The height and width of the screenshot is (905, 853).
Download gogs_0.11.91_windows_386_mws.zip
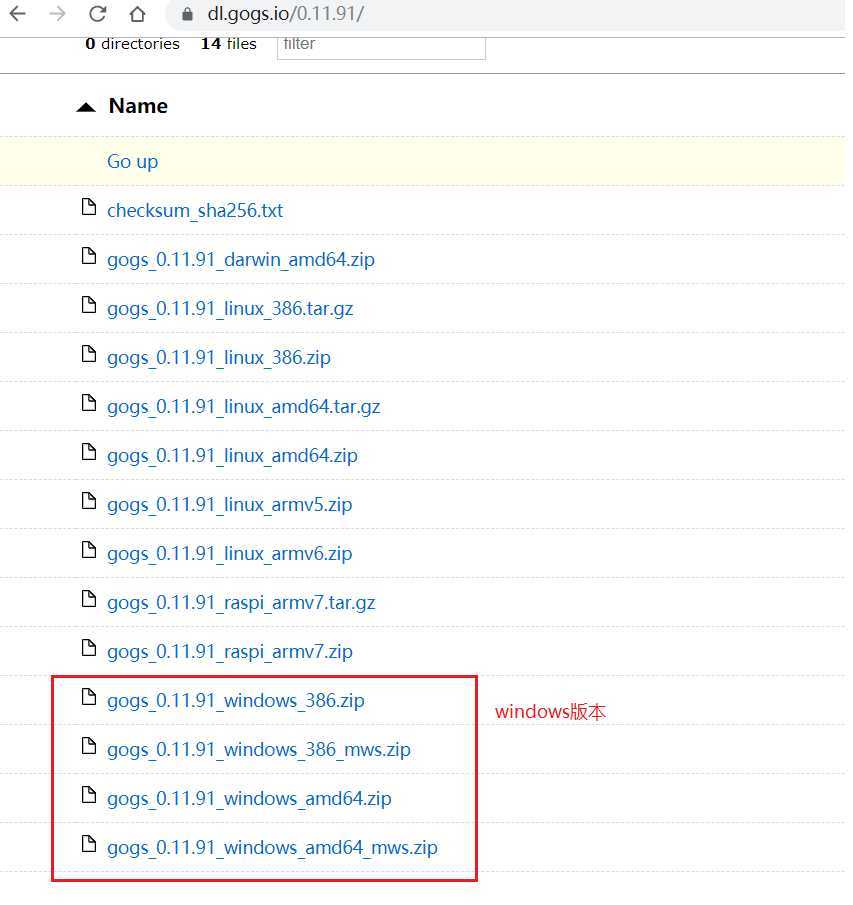coord(259,751)
